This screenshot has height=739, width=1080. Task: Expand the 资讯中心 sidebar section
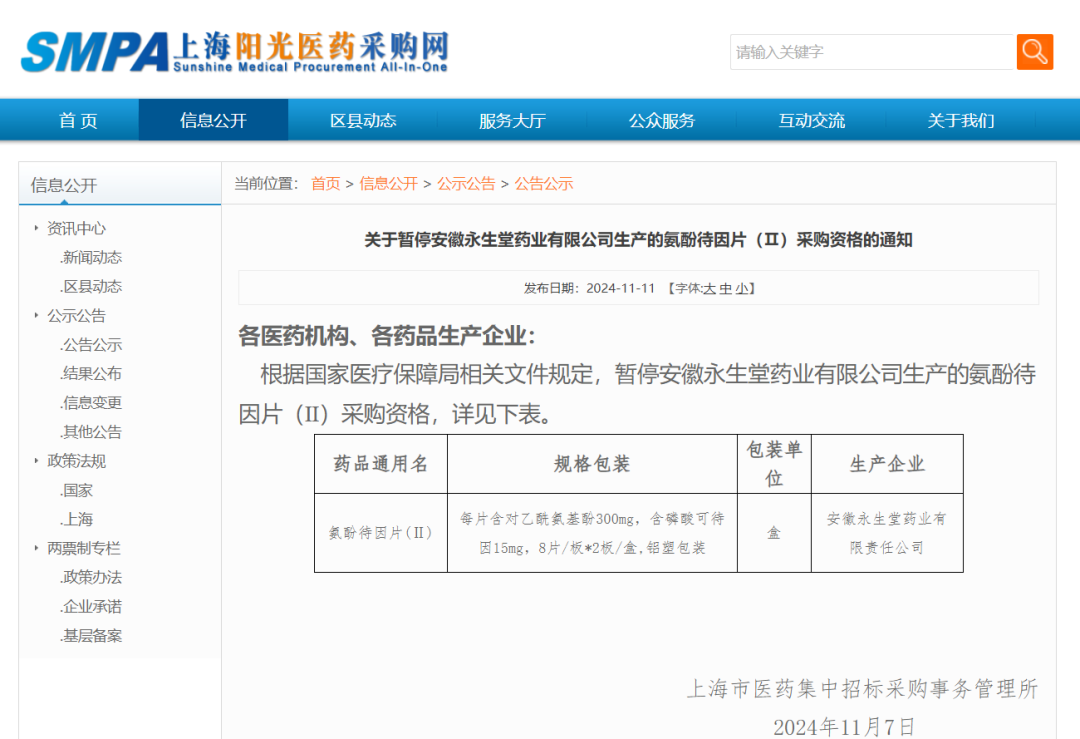pyautogui.click(x=76, y=229)
